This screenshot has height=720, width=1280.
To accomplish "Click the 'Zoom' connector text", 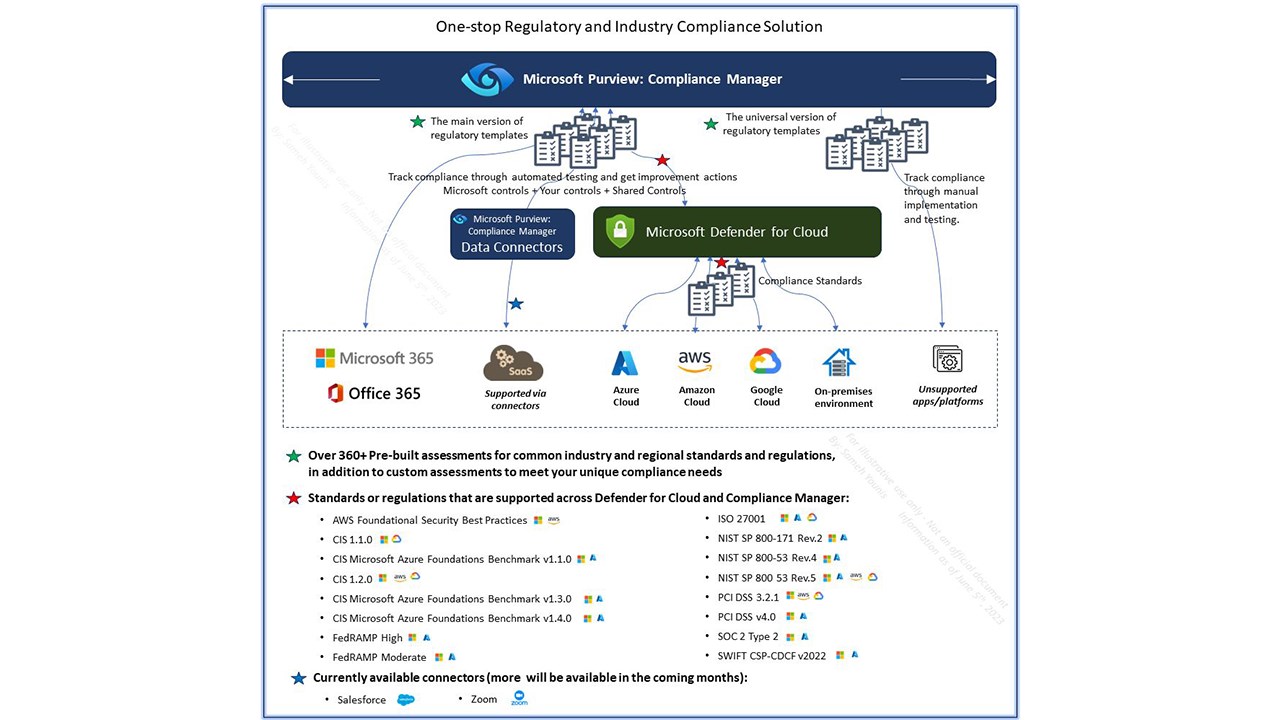I will point(484,699).
